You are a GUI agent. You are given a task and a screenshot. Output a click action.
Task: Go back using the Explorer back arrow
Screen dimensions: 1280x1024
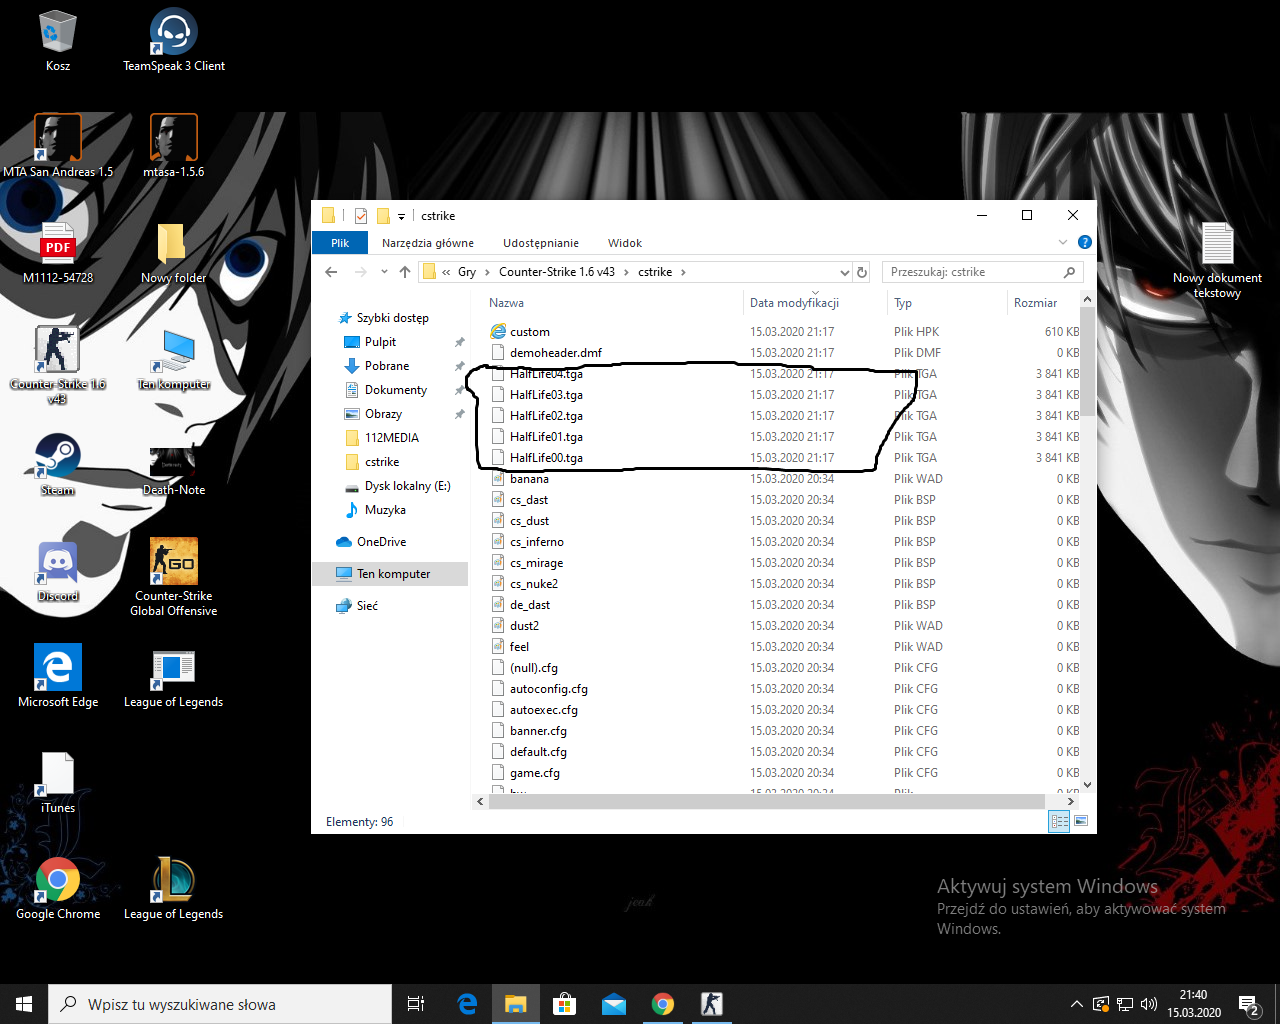click(331, 272)
